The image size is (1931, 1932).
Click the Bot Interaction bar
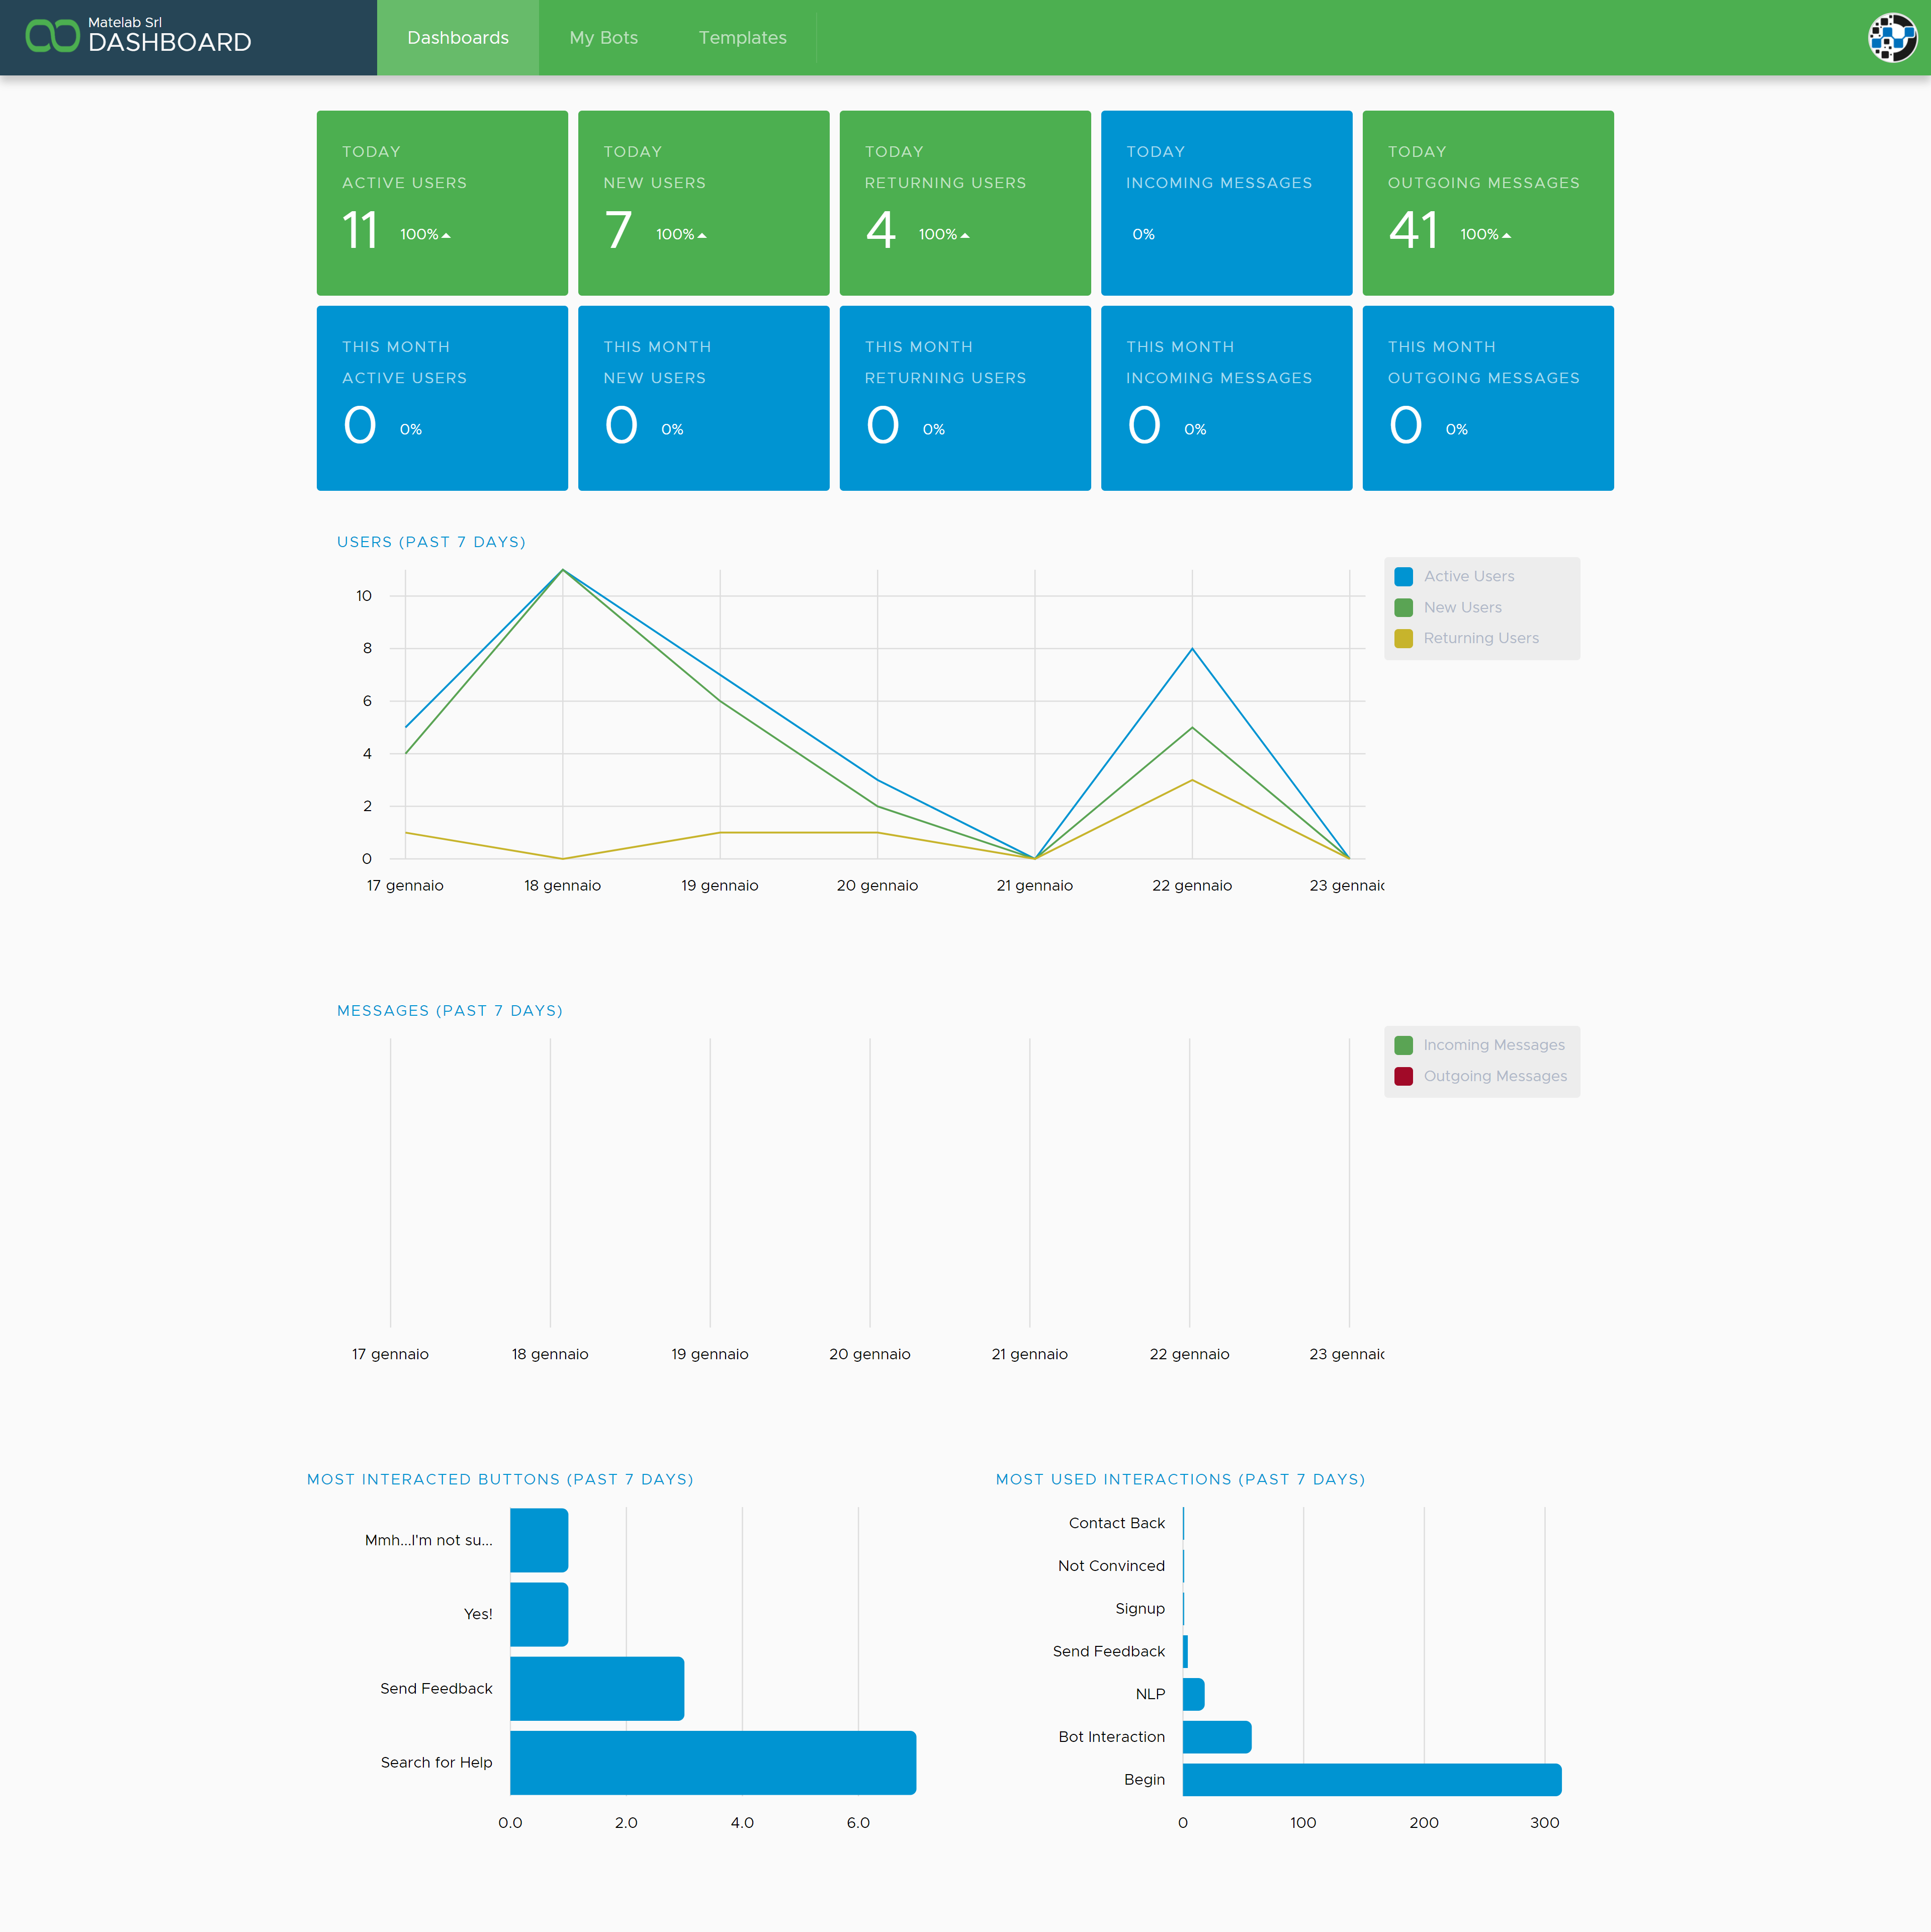click(1216, 1737)
